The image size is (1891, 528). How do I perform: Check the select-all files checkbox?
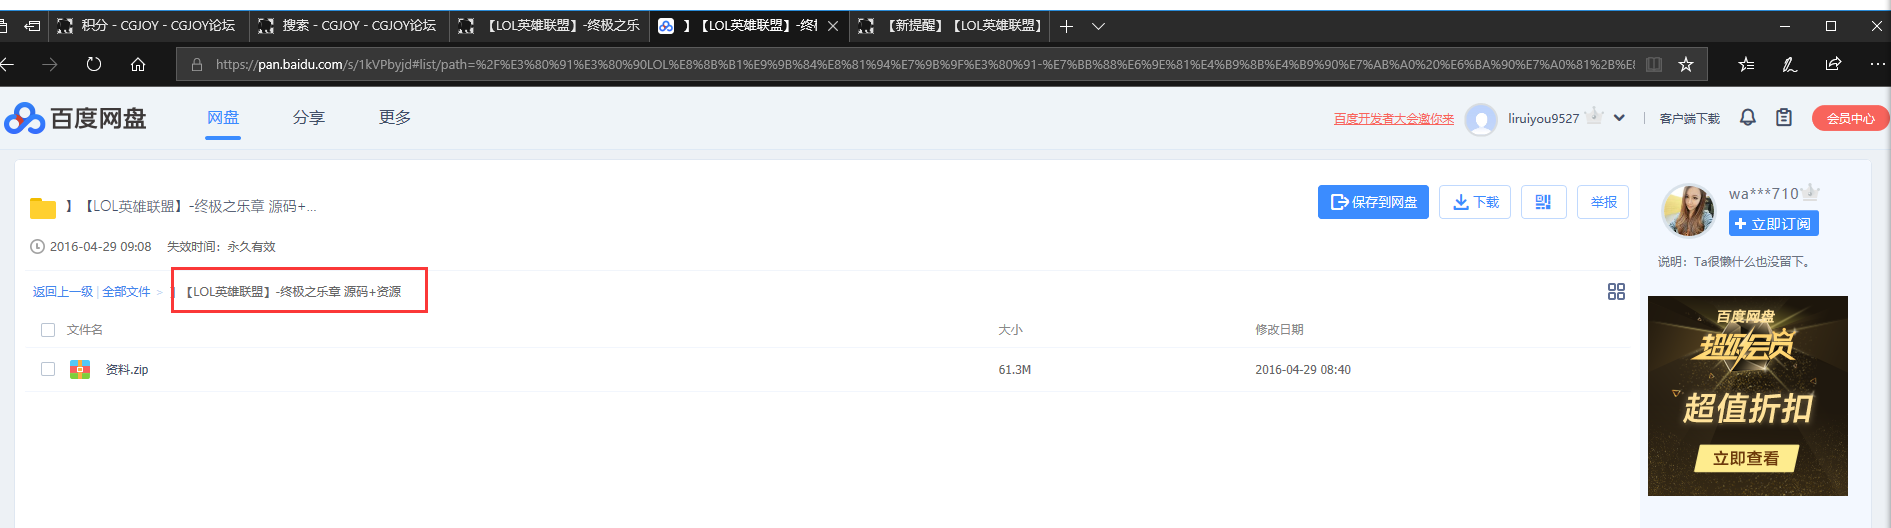tap(48, 330)
